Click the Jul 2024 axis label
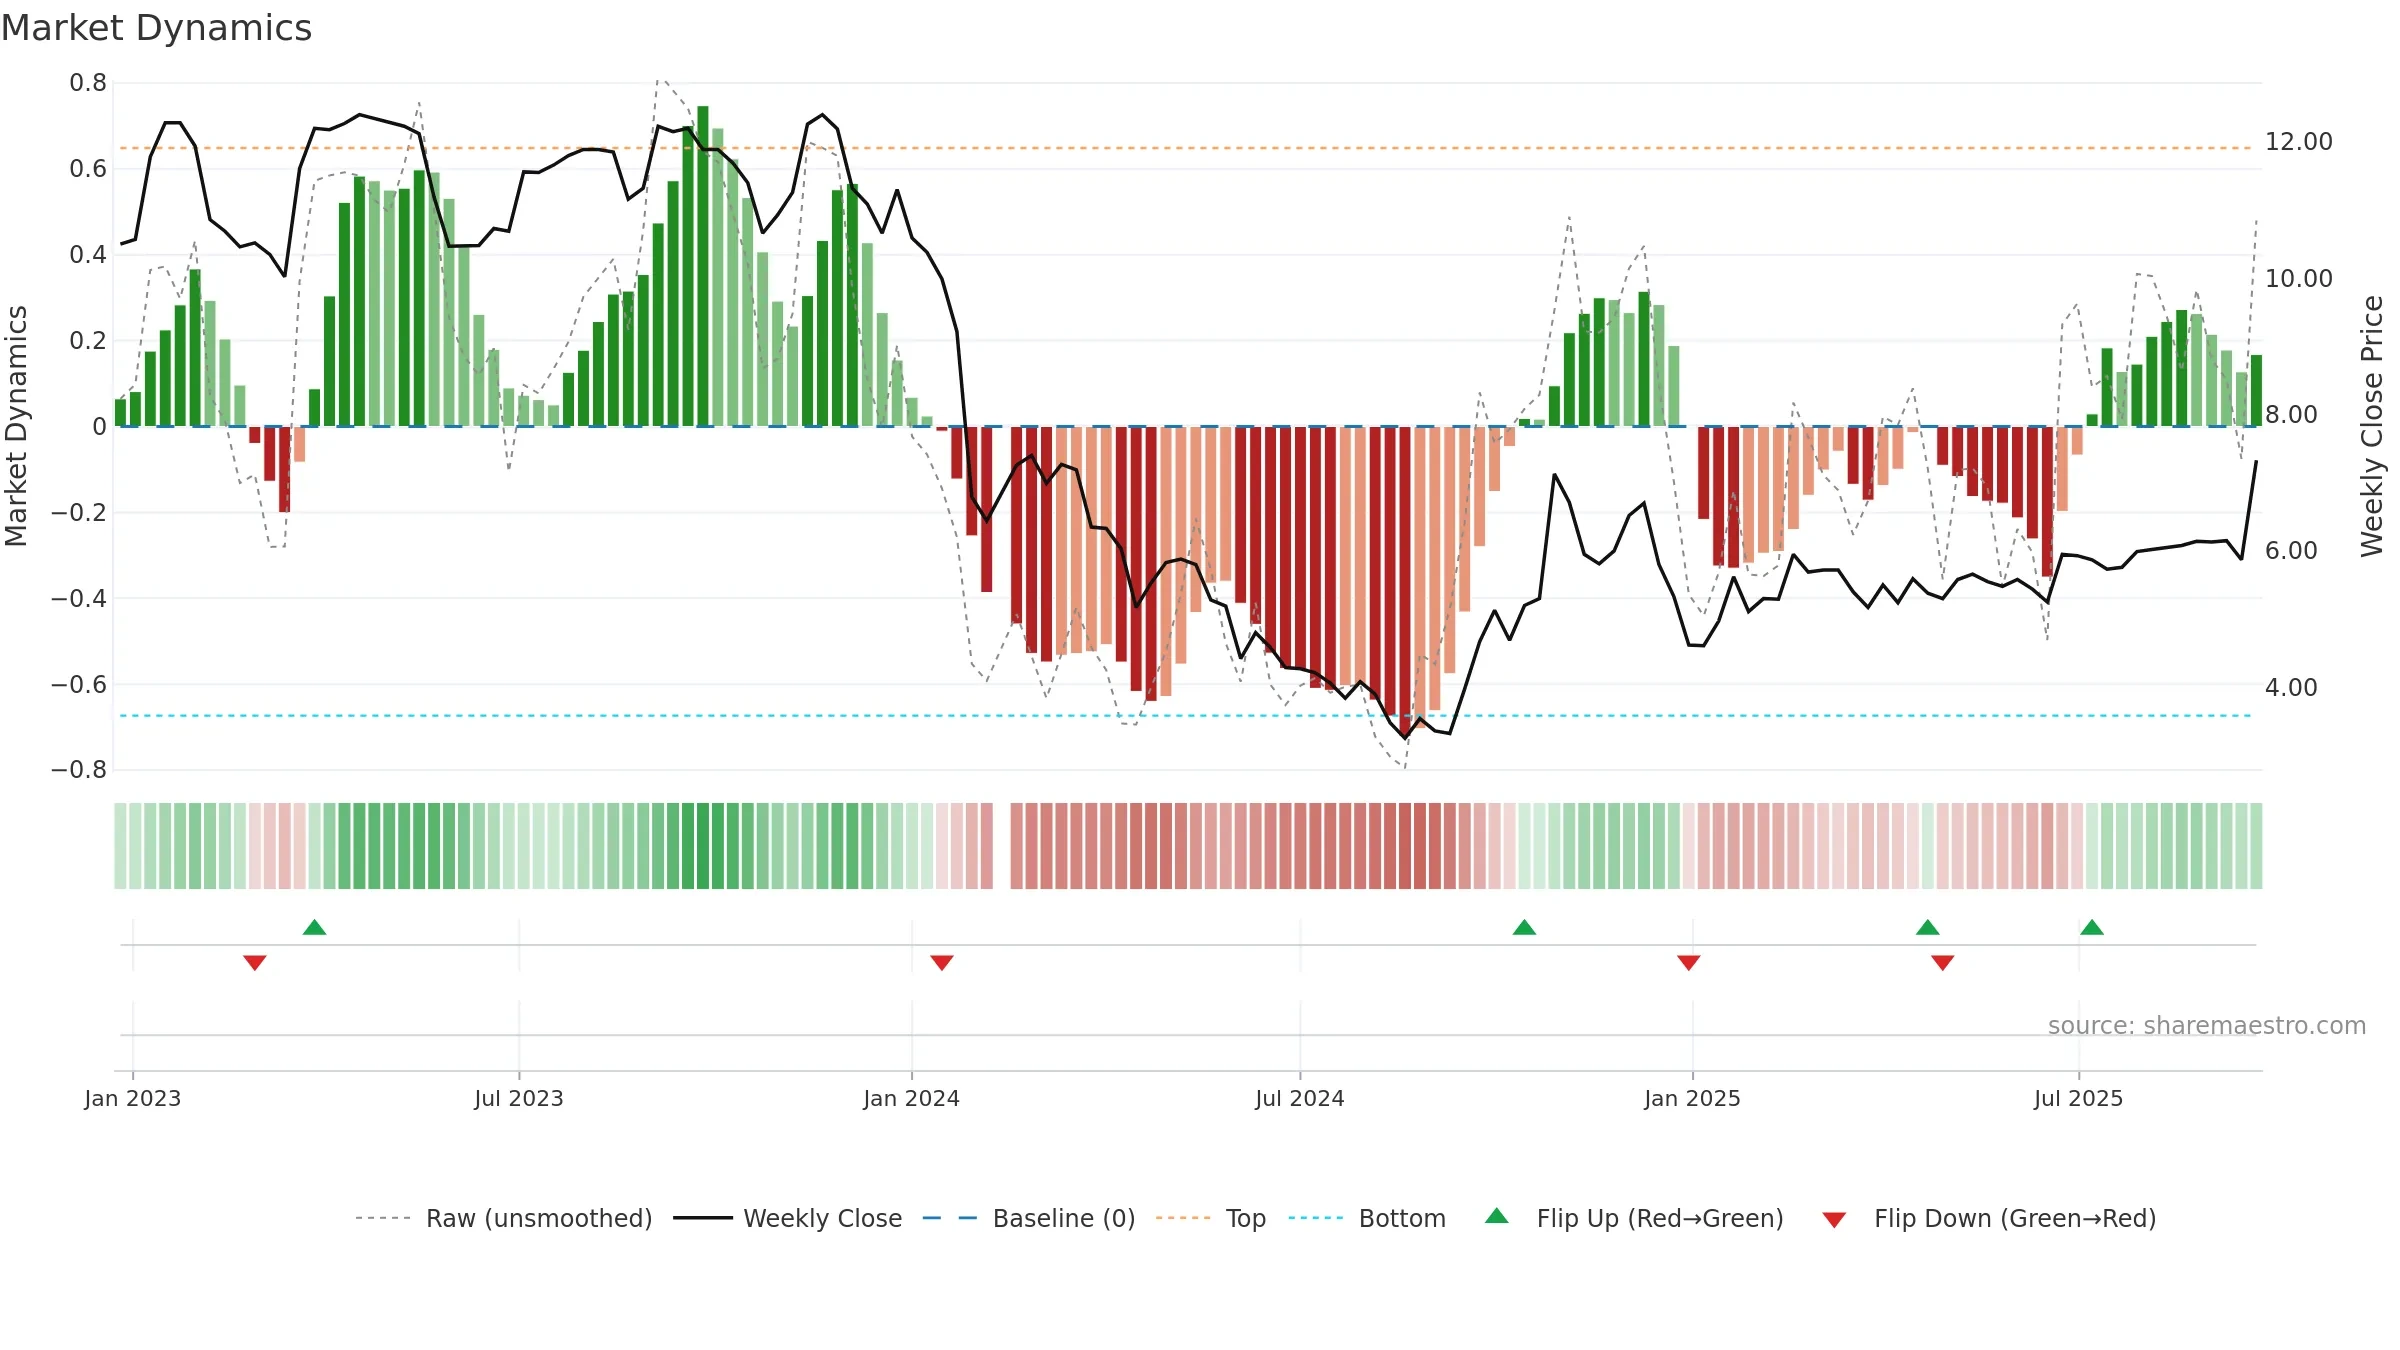The image size is (2400, 1350). click(1300, 1098)
